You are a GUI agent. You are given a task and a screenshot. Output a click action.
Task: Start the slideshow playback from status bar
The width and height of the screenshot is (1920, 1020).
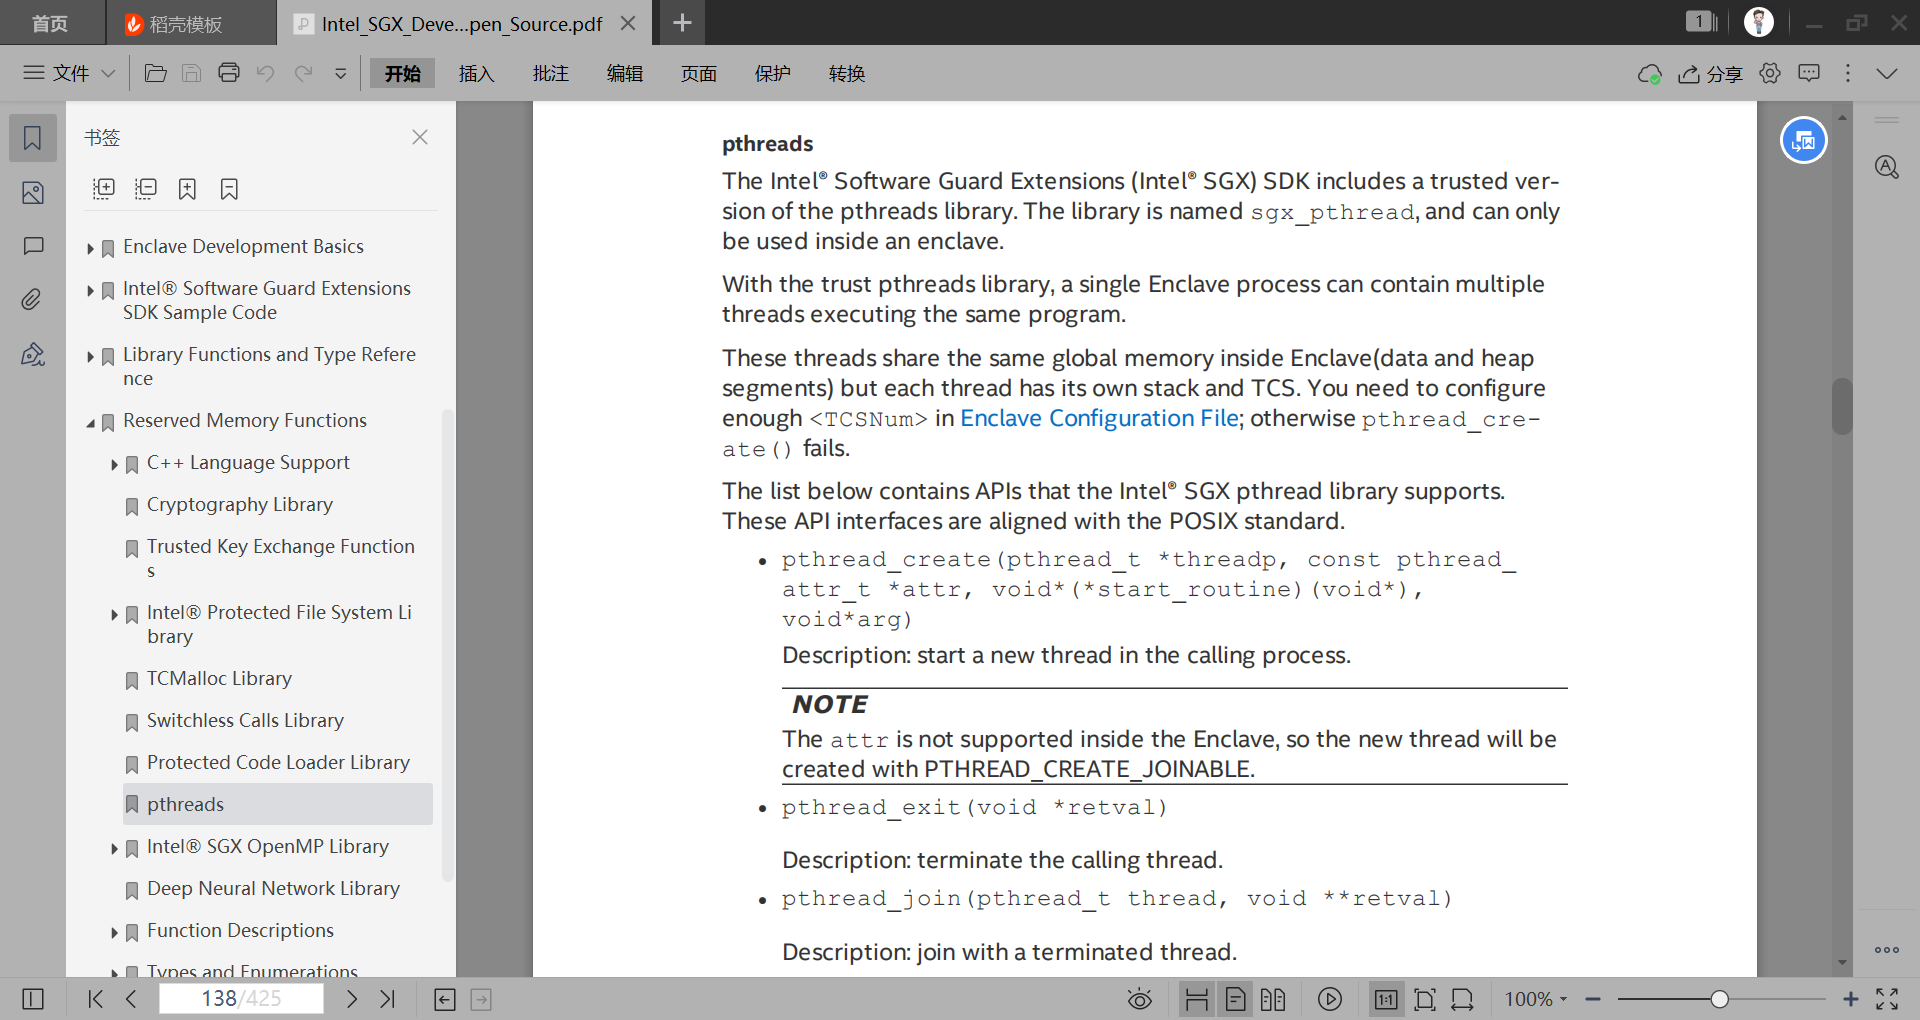tap(1330, 999)
